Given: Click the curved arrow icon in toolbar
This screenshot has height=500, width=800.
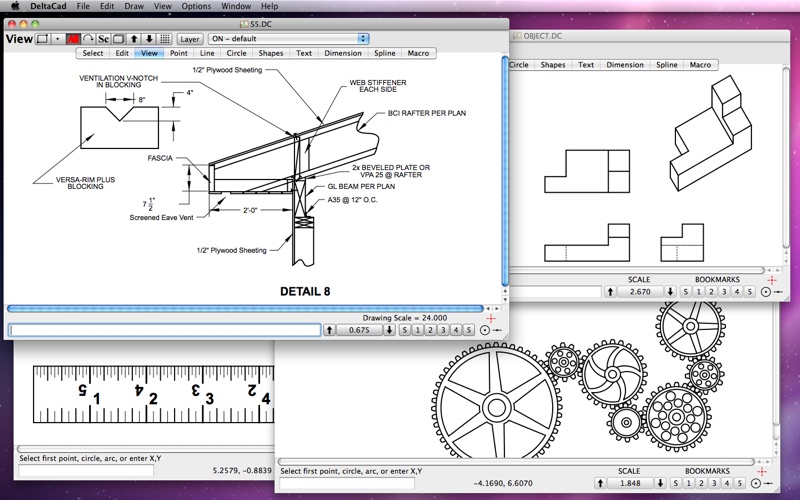Looking at the screenshot, I should click(x=88, y=39).
